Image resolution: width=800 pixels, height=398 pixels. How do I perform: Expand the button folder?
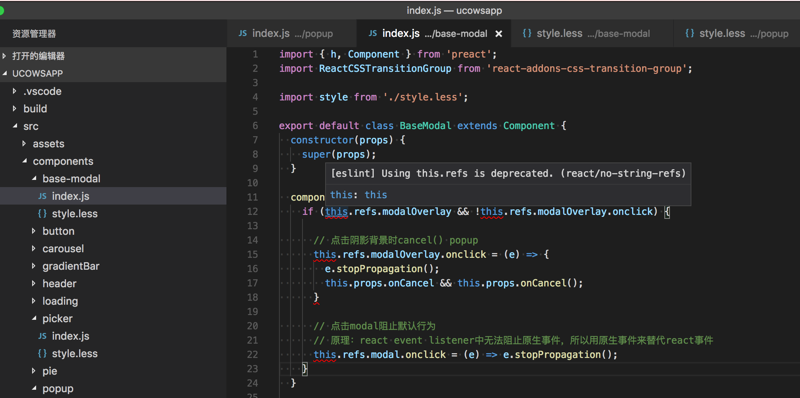tap(113, 231)
